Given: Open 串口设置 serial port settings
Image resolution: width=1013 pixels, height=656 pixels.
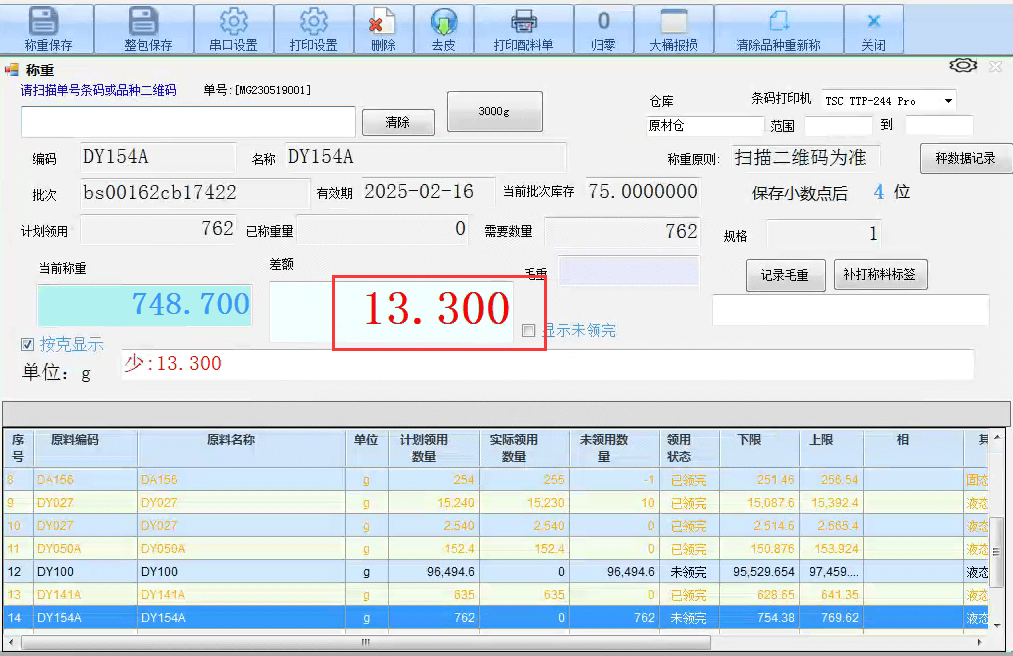Looking at the screenshot, I should click(233, 21).
